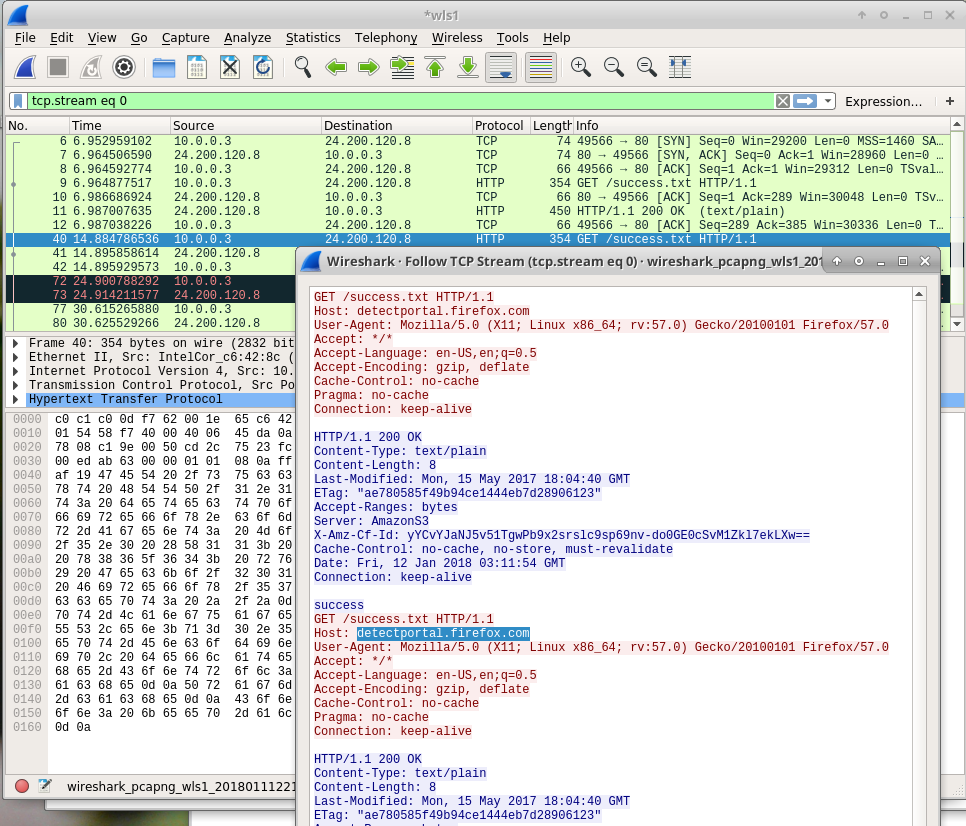Click highlighted detectportal.firefox.com host text
Viewport: 966px width, 826px height.
(443, 633)
